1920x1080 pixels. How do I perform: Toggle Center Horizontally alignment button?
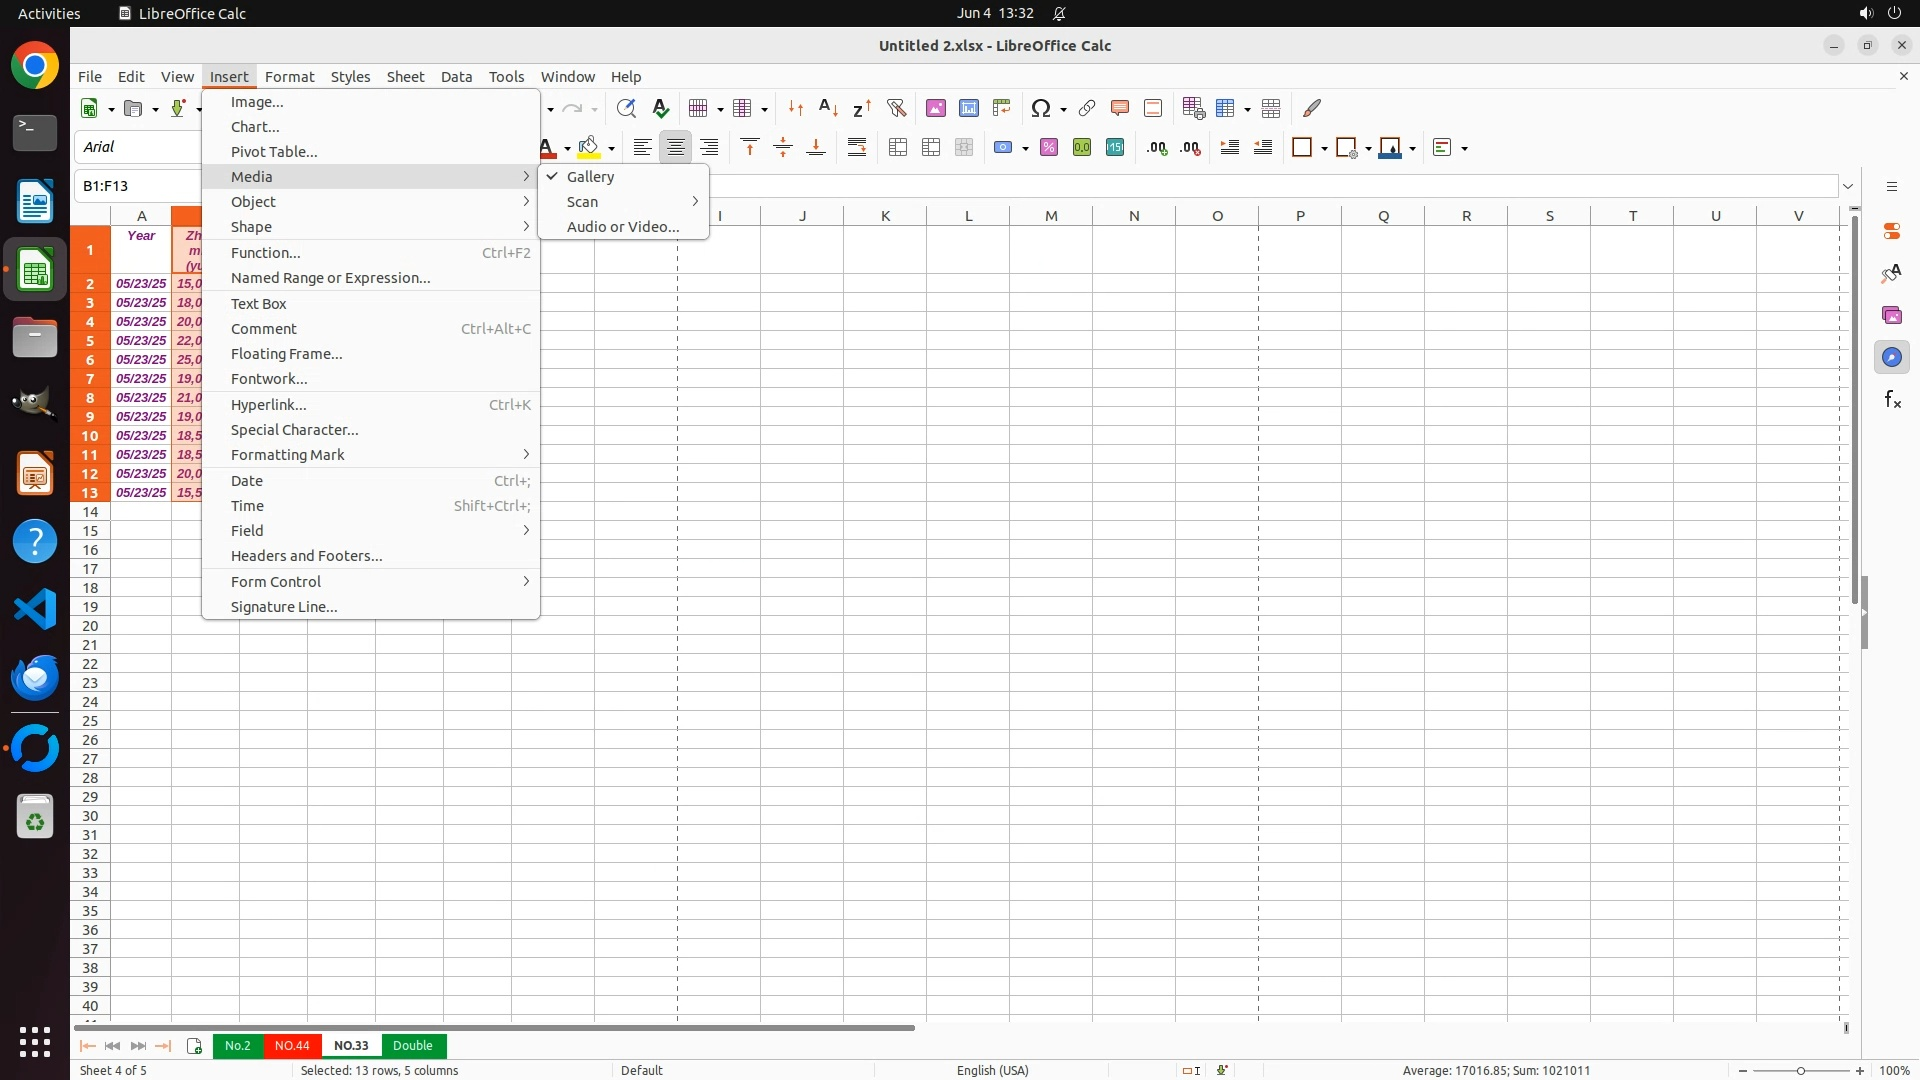(x=676, y=148)
